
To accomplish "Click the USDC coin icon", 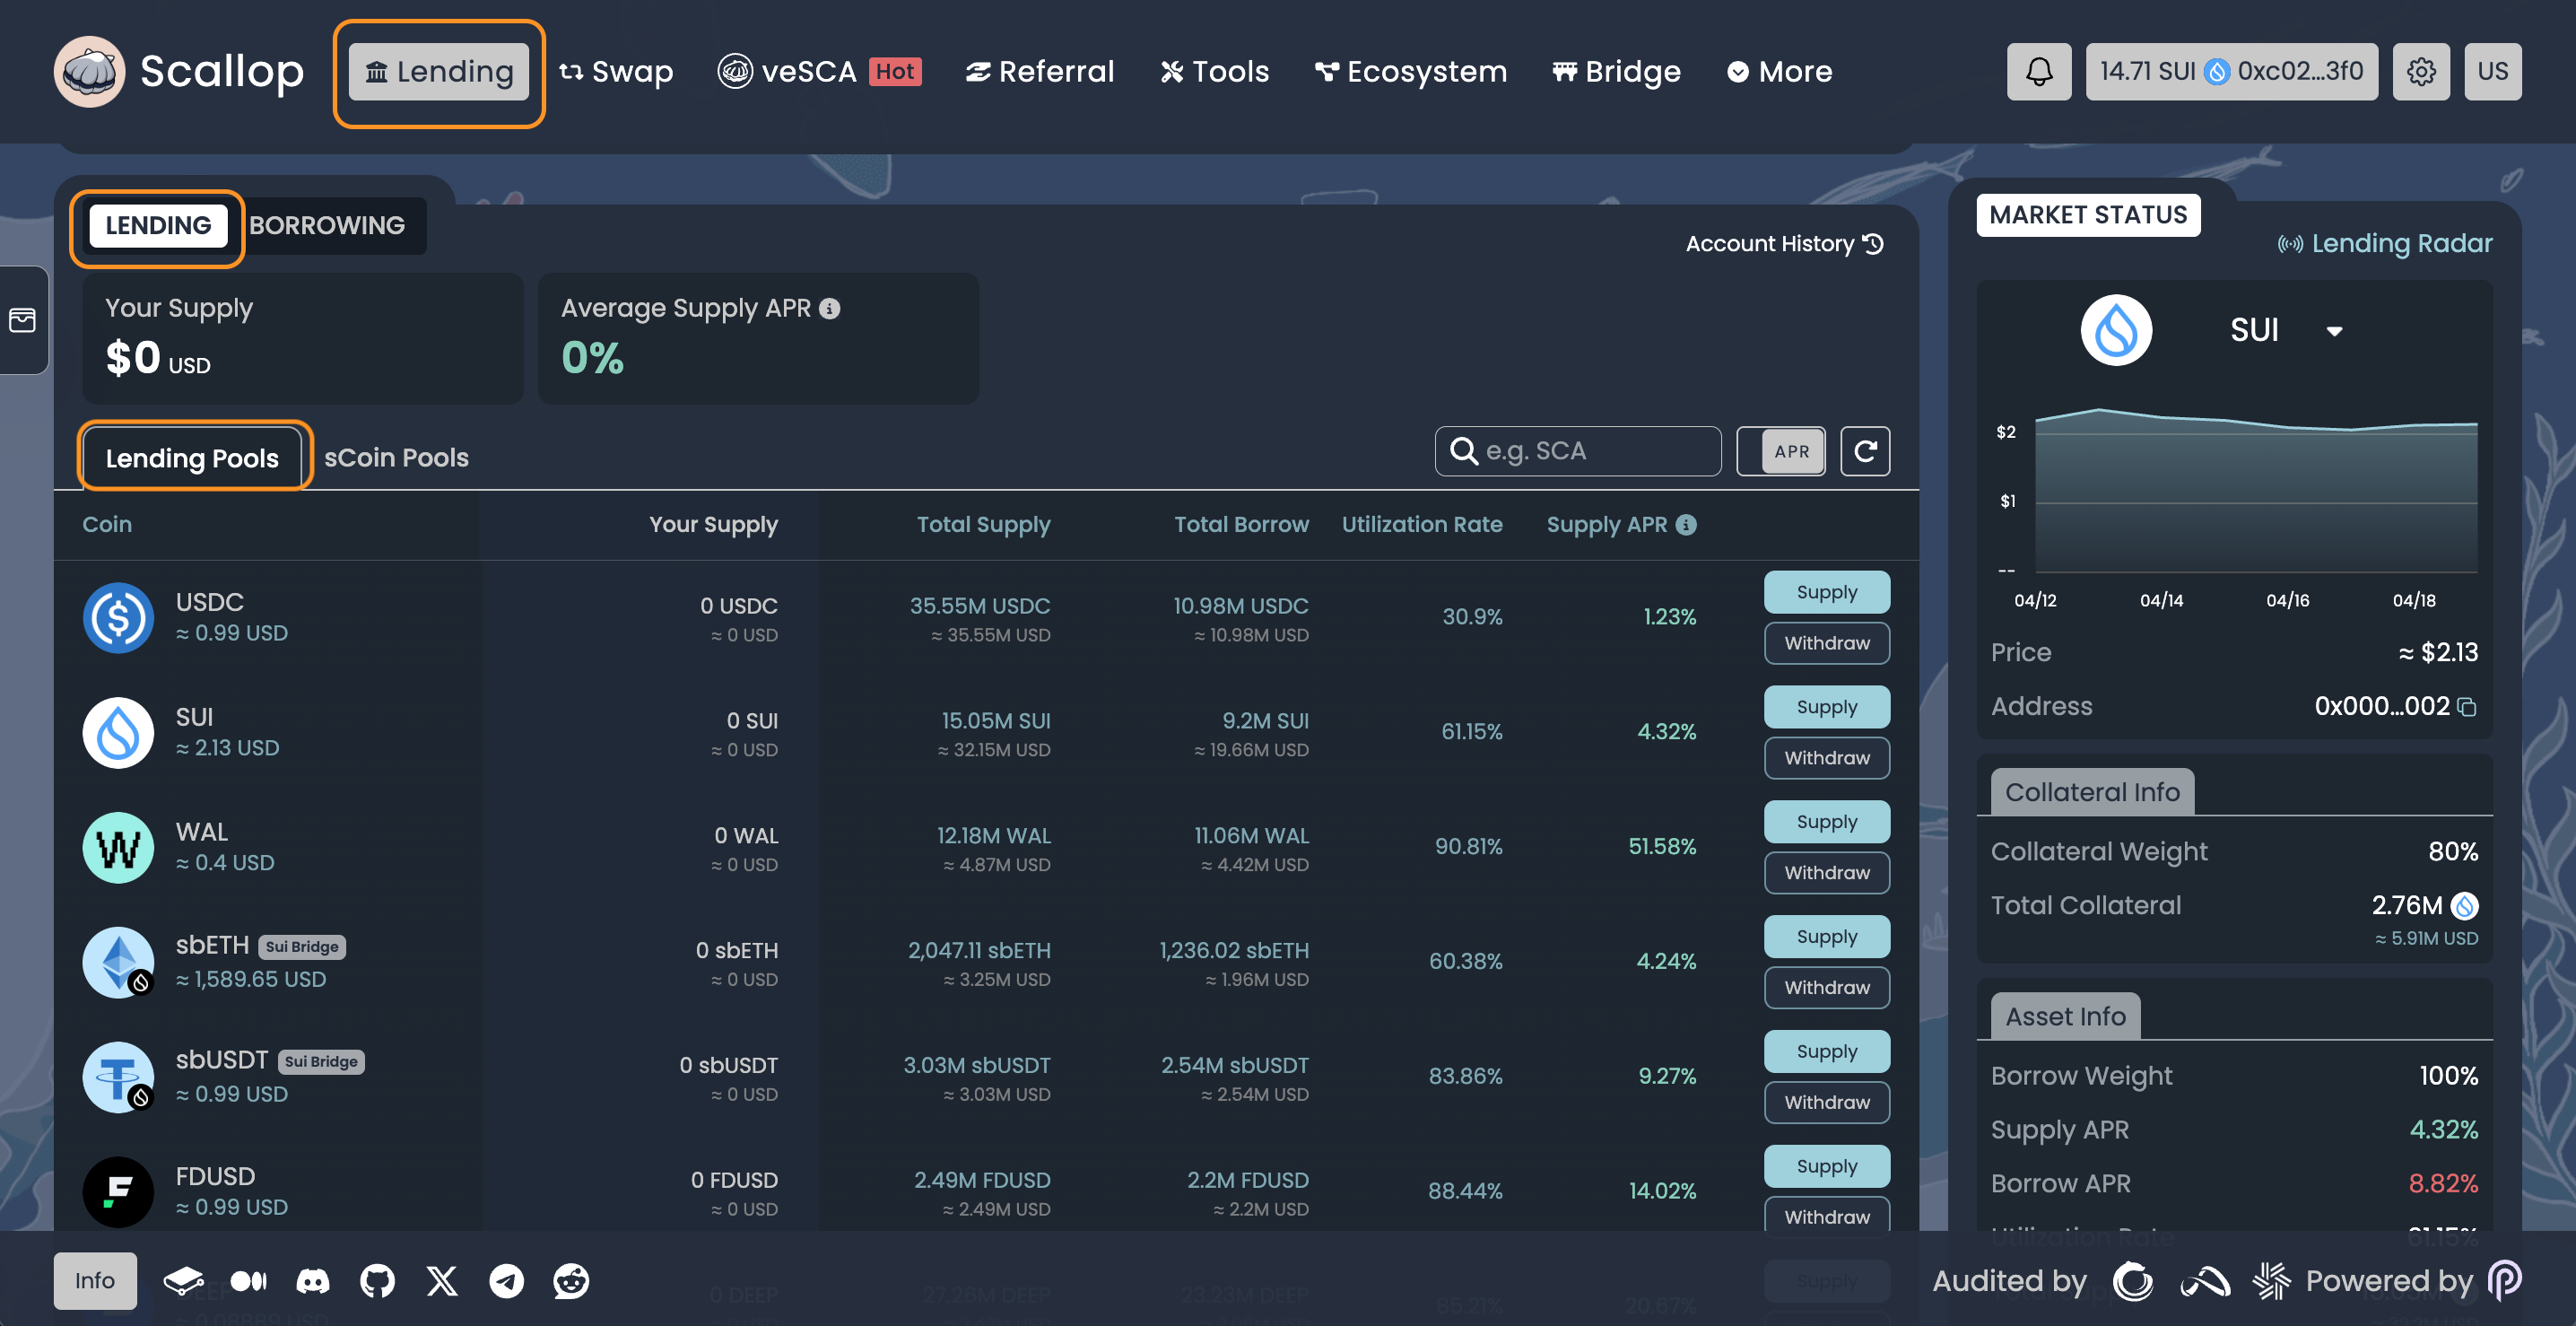I will (x=118, y=618).
